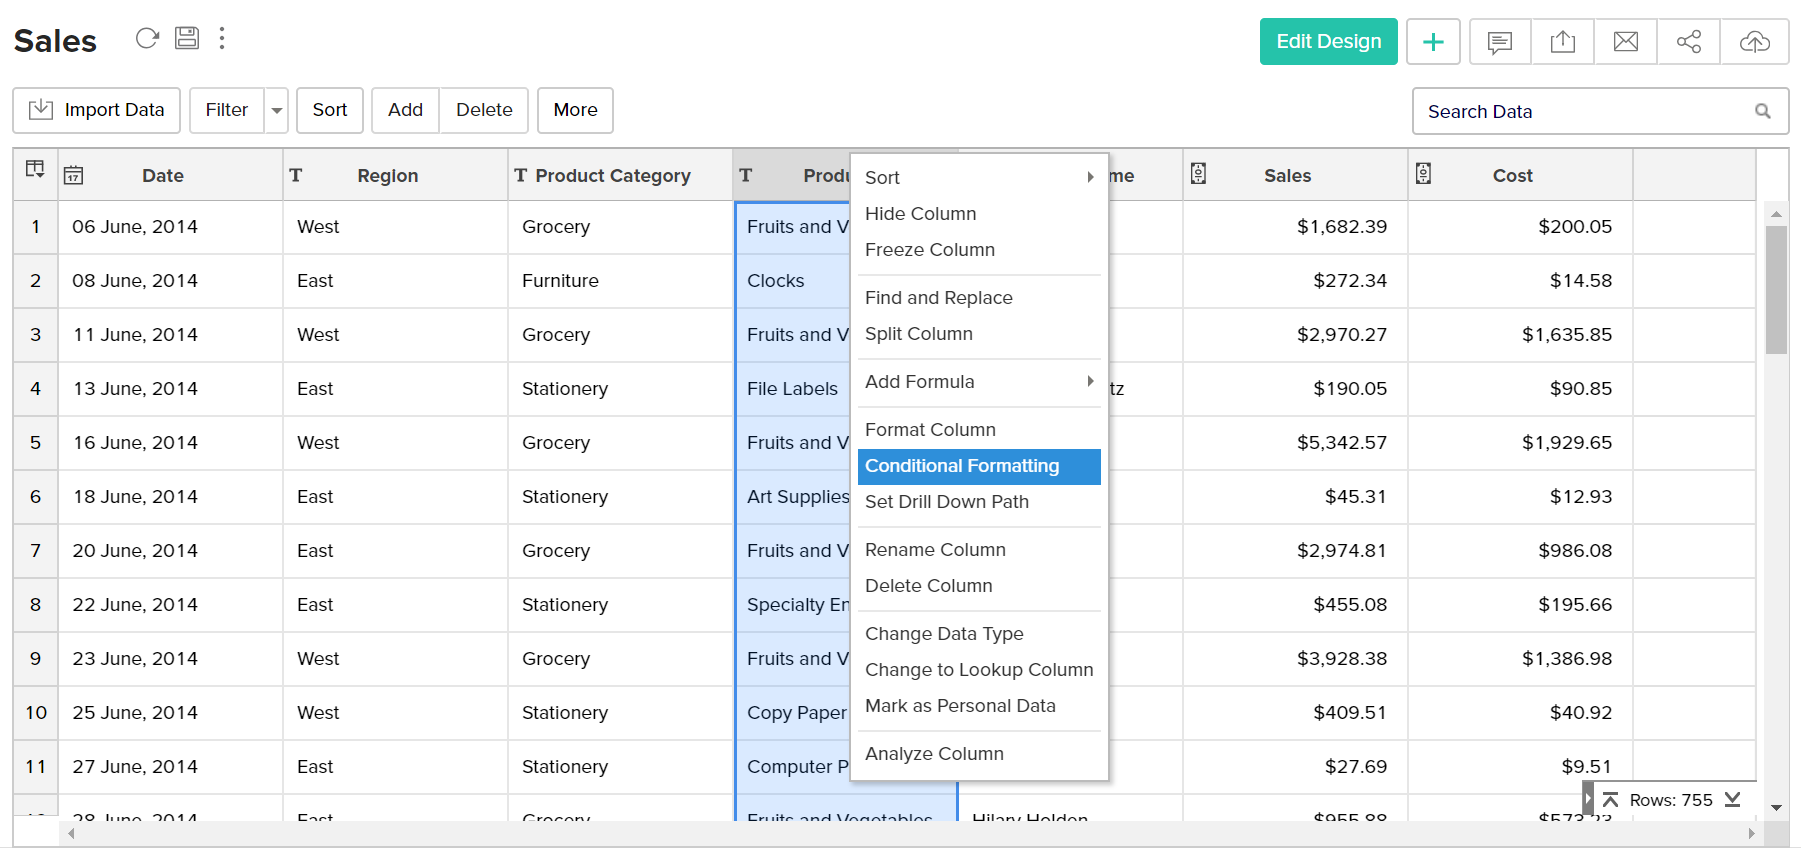Open the More toolbar button
Viewport: 1801px width, 848px height.
(575, 110)
